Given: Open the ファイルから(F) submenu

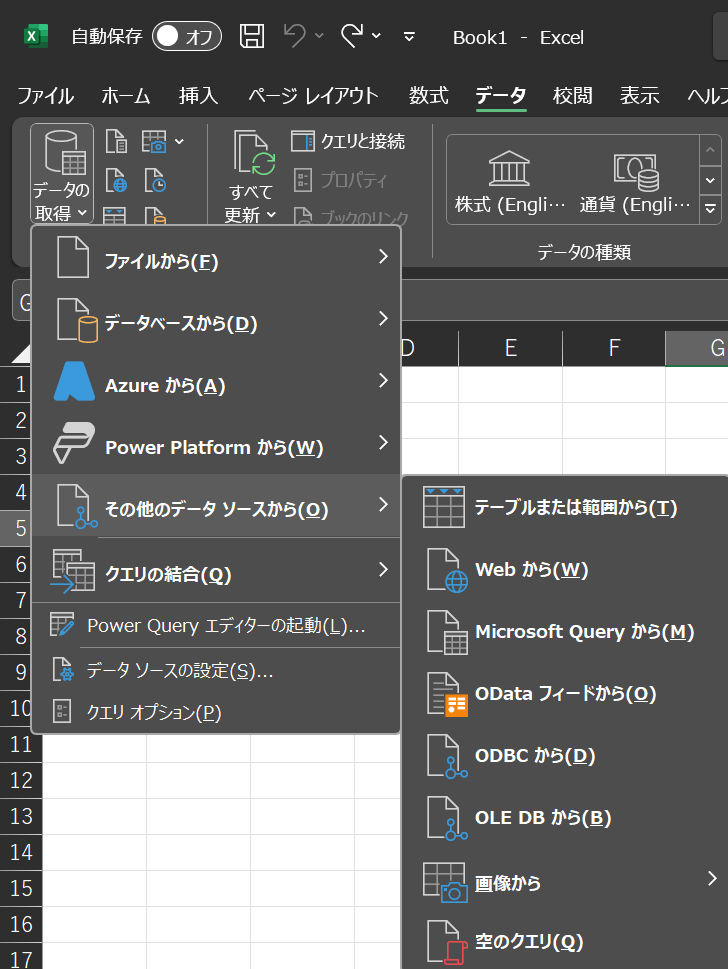Looking at the screenshot, I should pyautogui.click(x=216, y=258).
